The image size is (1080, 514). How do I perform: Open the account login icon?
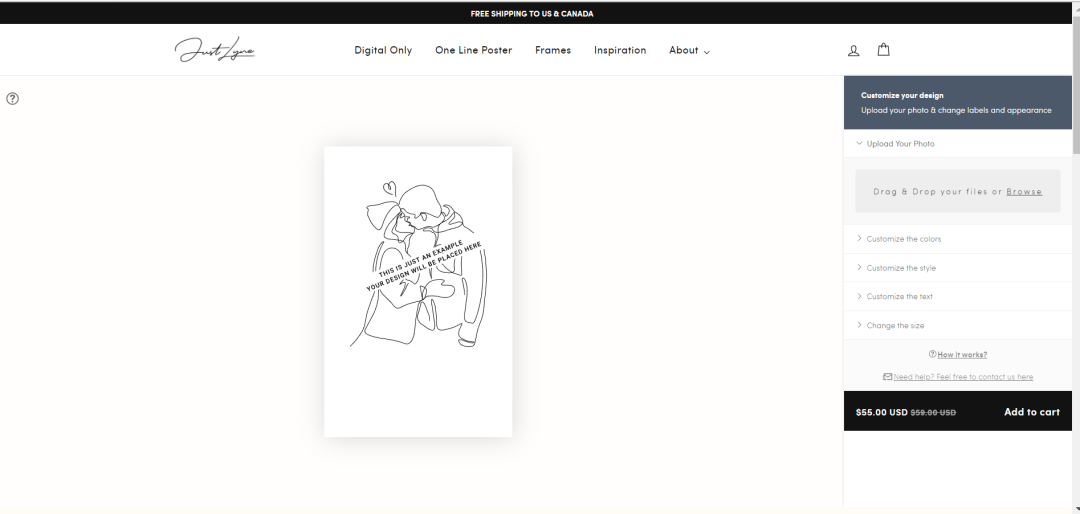click(x=853, y=50)
